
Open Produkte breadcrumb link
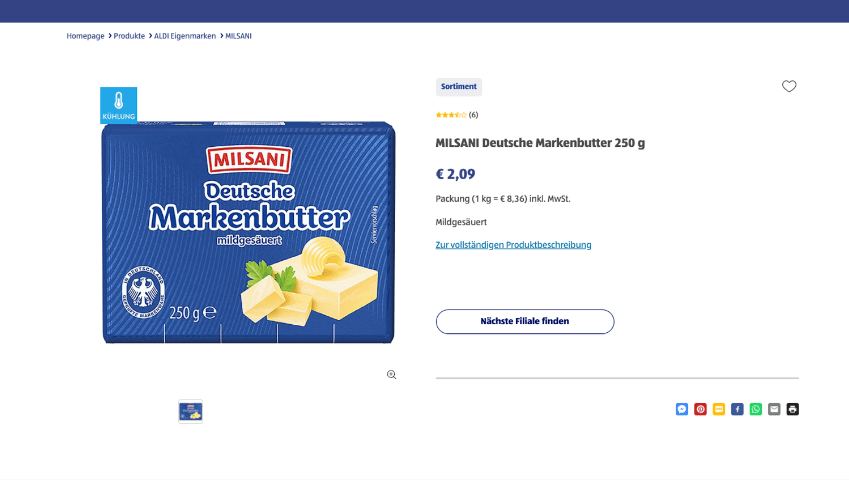point(129,36)
